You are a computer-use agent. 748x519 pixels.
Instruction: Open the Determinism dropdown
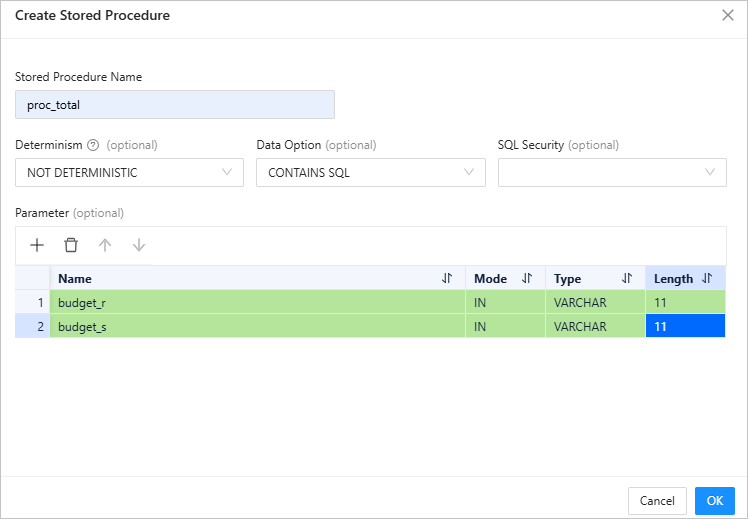click(129, 172)
